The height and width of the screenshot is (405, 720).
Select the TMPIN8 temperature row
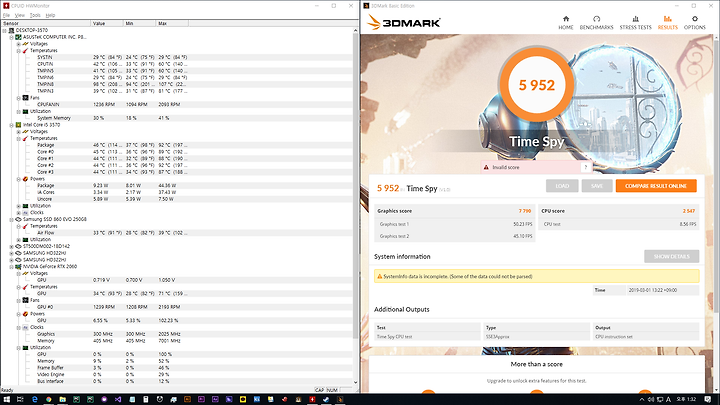pyautogui.click(x=178, y=84)
